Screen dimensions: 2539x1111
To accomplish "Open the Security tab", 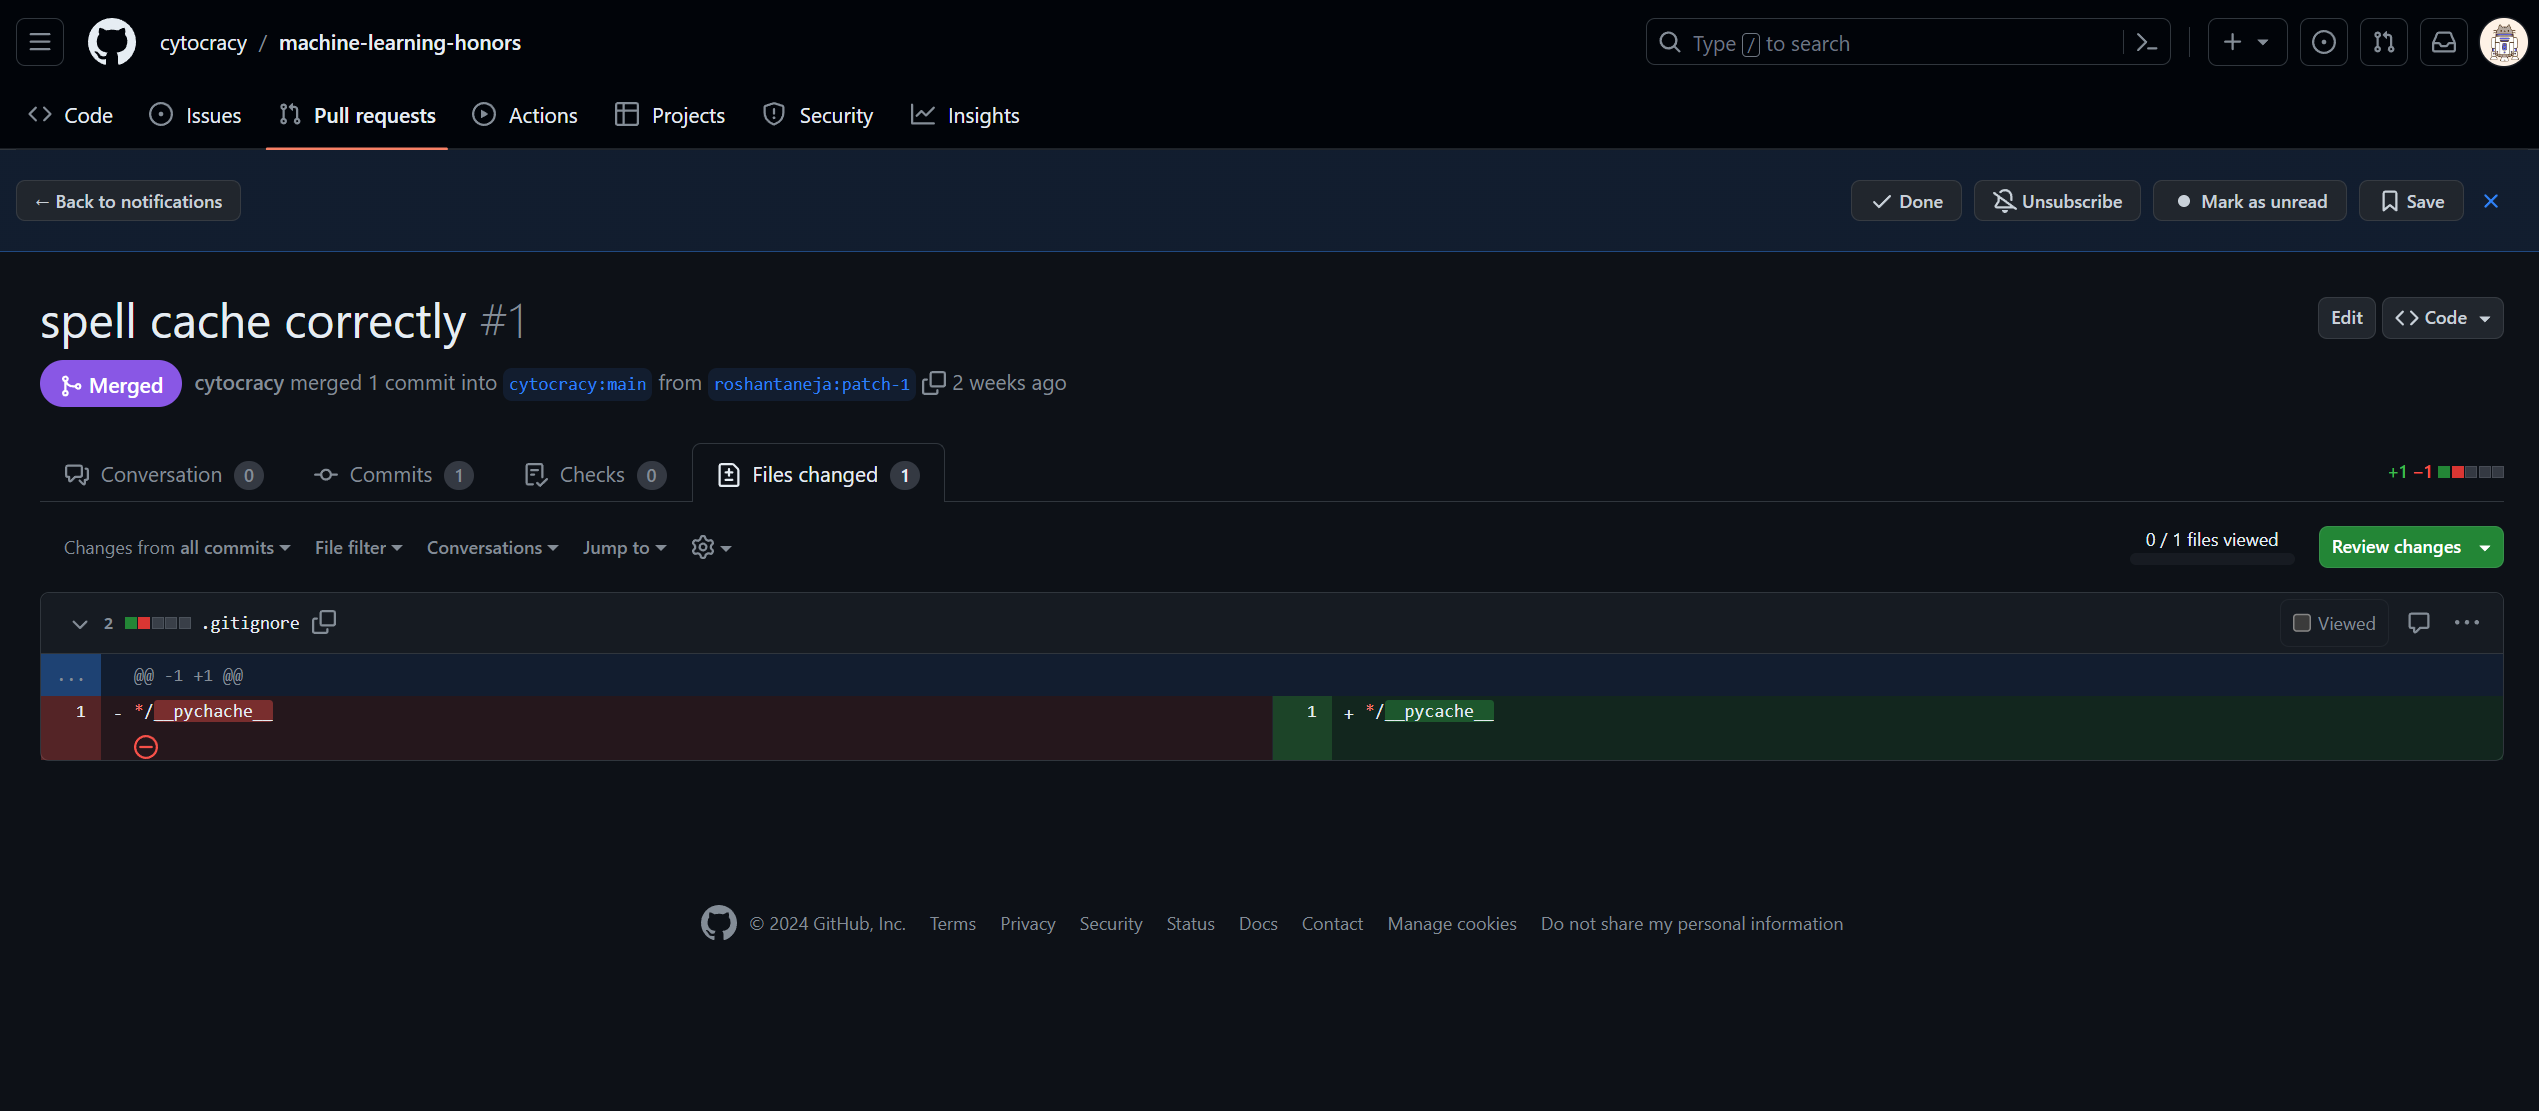I will point(817,115).
